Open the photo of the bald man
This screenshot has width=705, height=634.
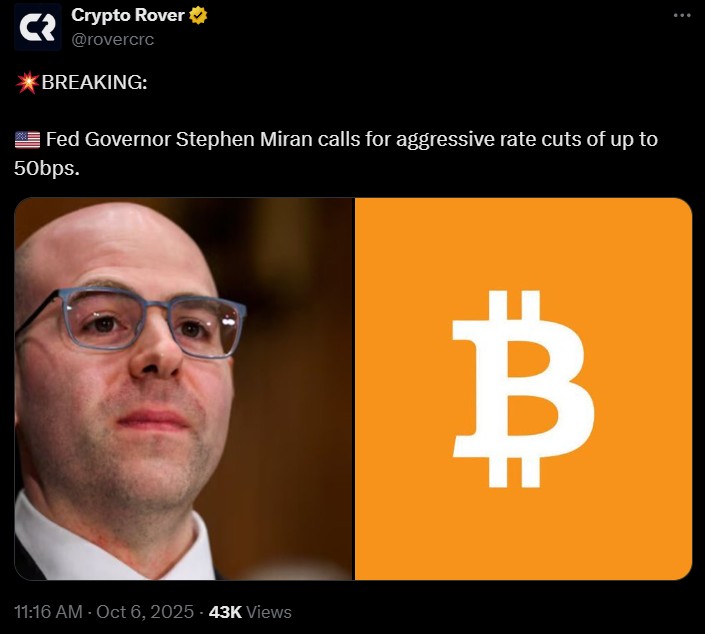(184, 389)
